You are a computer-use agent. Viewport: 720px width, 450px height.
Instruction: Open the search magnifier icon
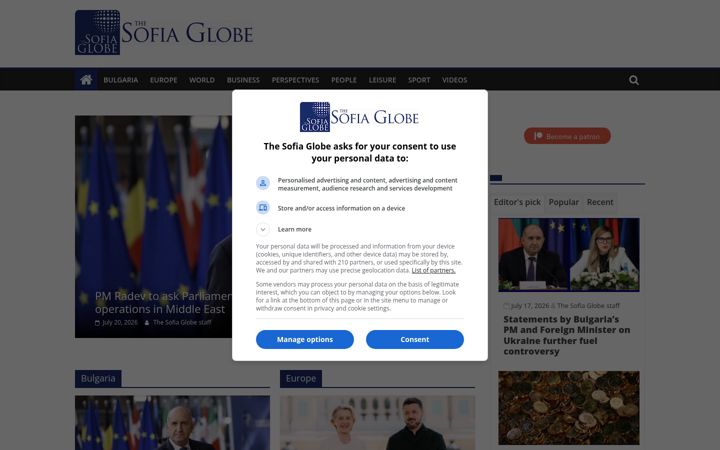pyautogui.click(x=634, y=80)
